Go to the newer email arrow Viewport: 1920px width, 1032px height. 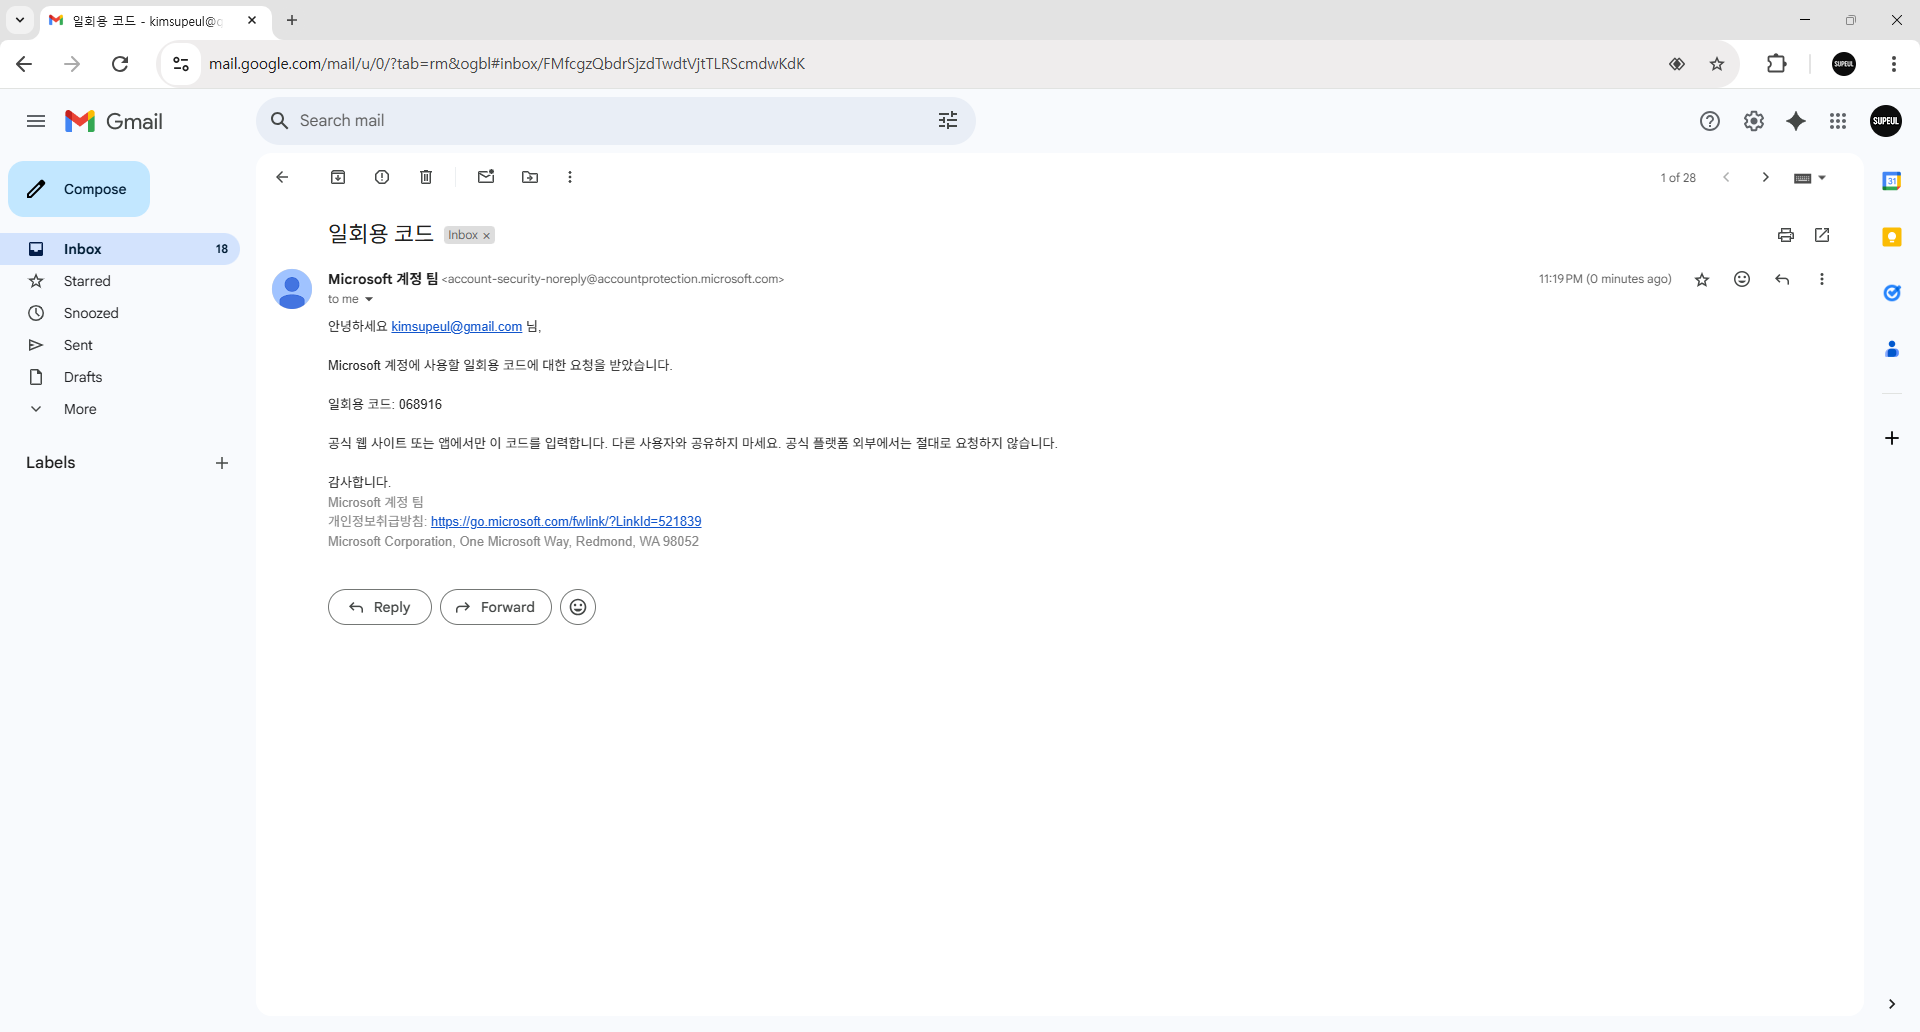point(1726,177)
